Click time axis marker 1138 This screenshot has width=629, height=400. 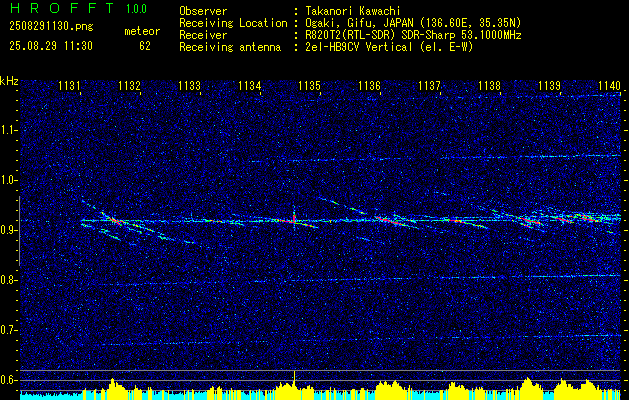[489, 85]
